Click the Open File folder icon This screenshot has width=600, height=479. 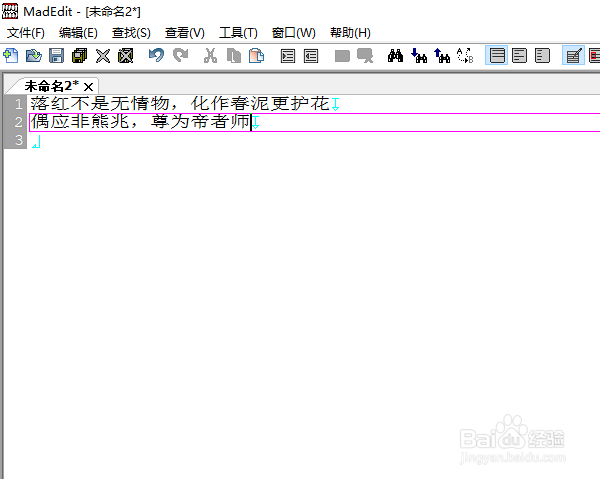click(x=34, y=56)
